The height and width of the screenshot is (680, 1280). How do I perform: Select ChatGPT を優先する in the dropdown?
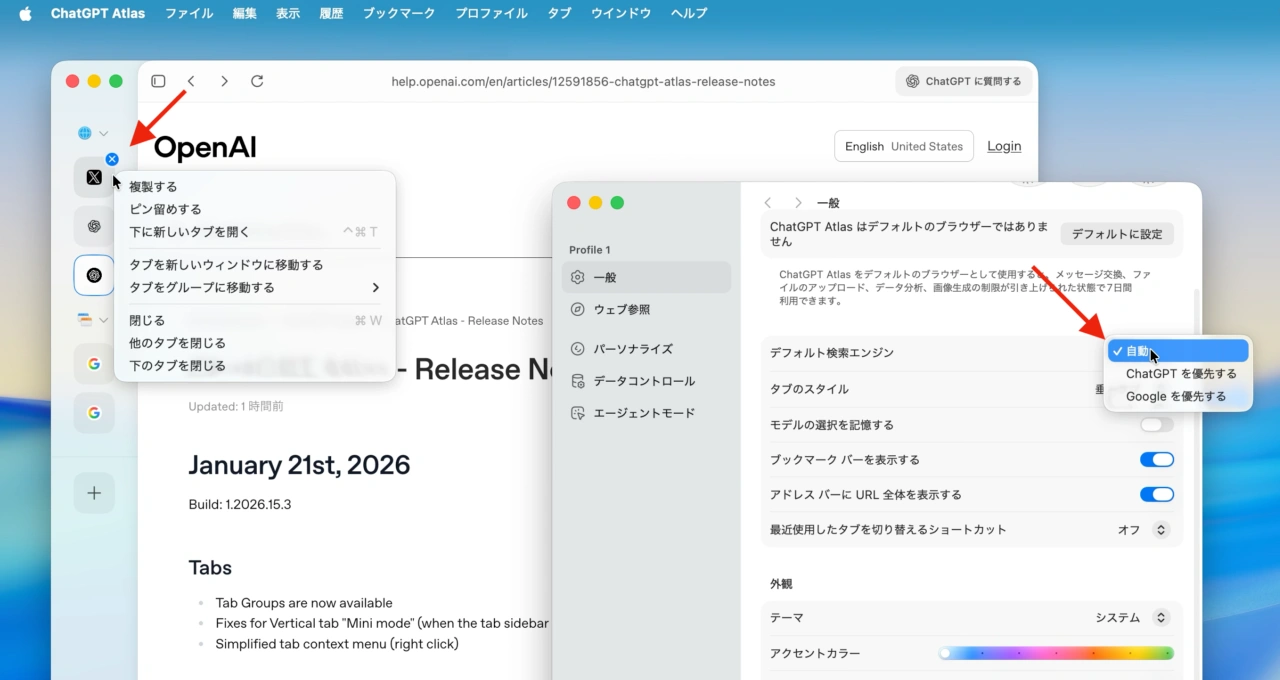[1178, 373]
